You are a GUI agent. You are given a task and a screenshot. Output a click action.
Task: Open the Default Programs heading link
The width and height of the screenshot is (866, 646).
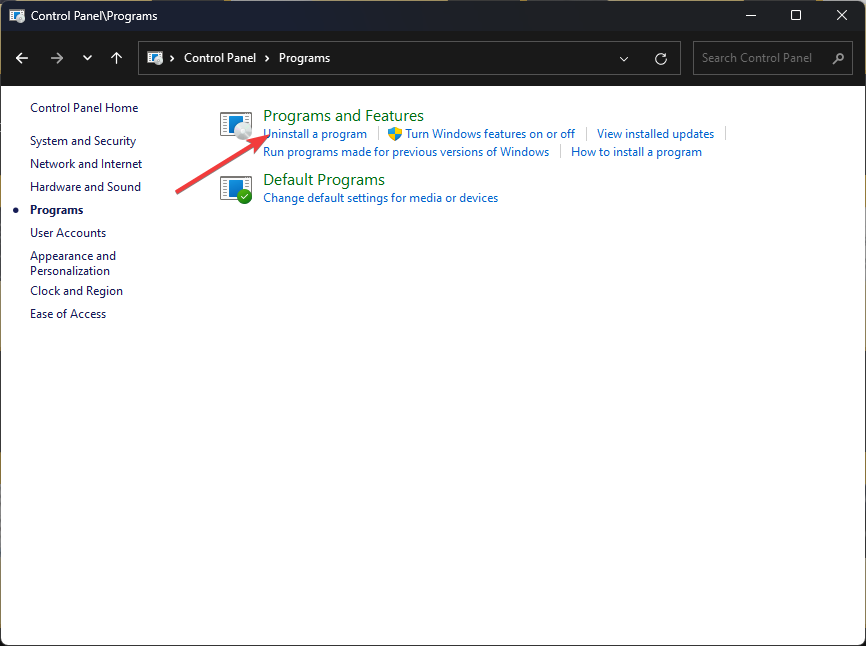click(324, 179)
